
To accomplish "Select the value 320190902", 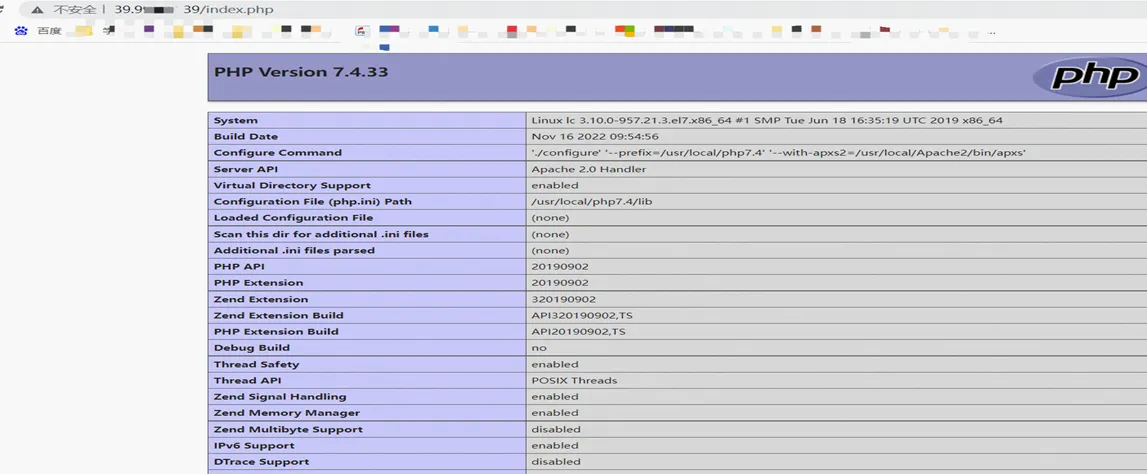I will pyautogui.click(x=563, y=300).
